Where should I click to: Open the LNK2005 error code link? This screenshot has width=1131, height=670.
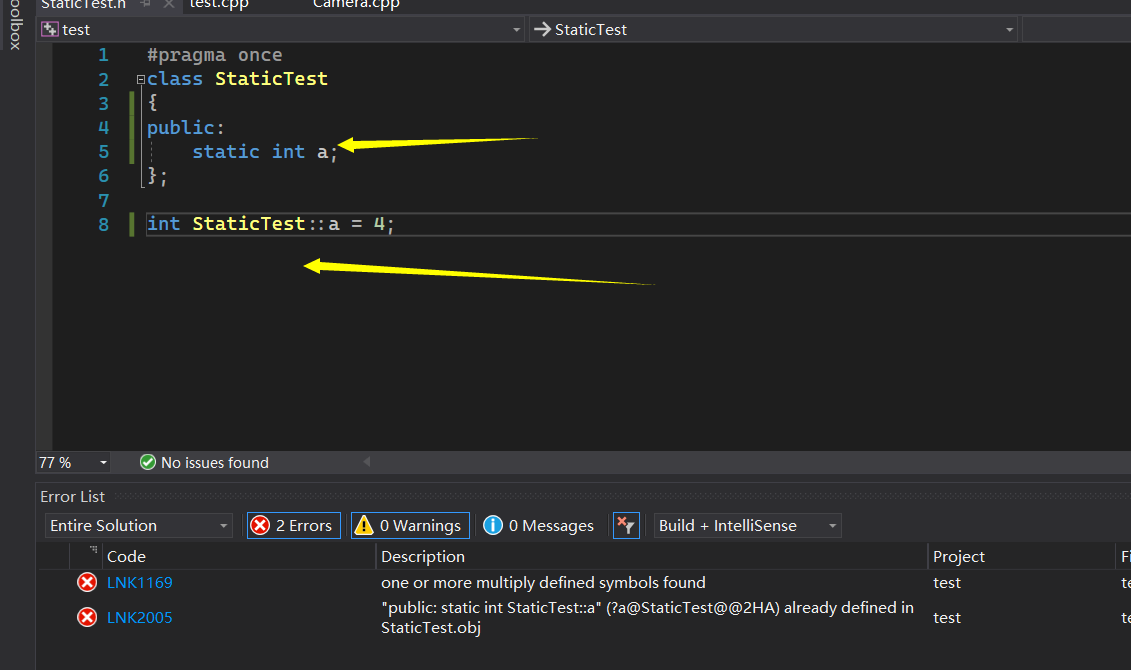[140, 618]
